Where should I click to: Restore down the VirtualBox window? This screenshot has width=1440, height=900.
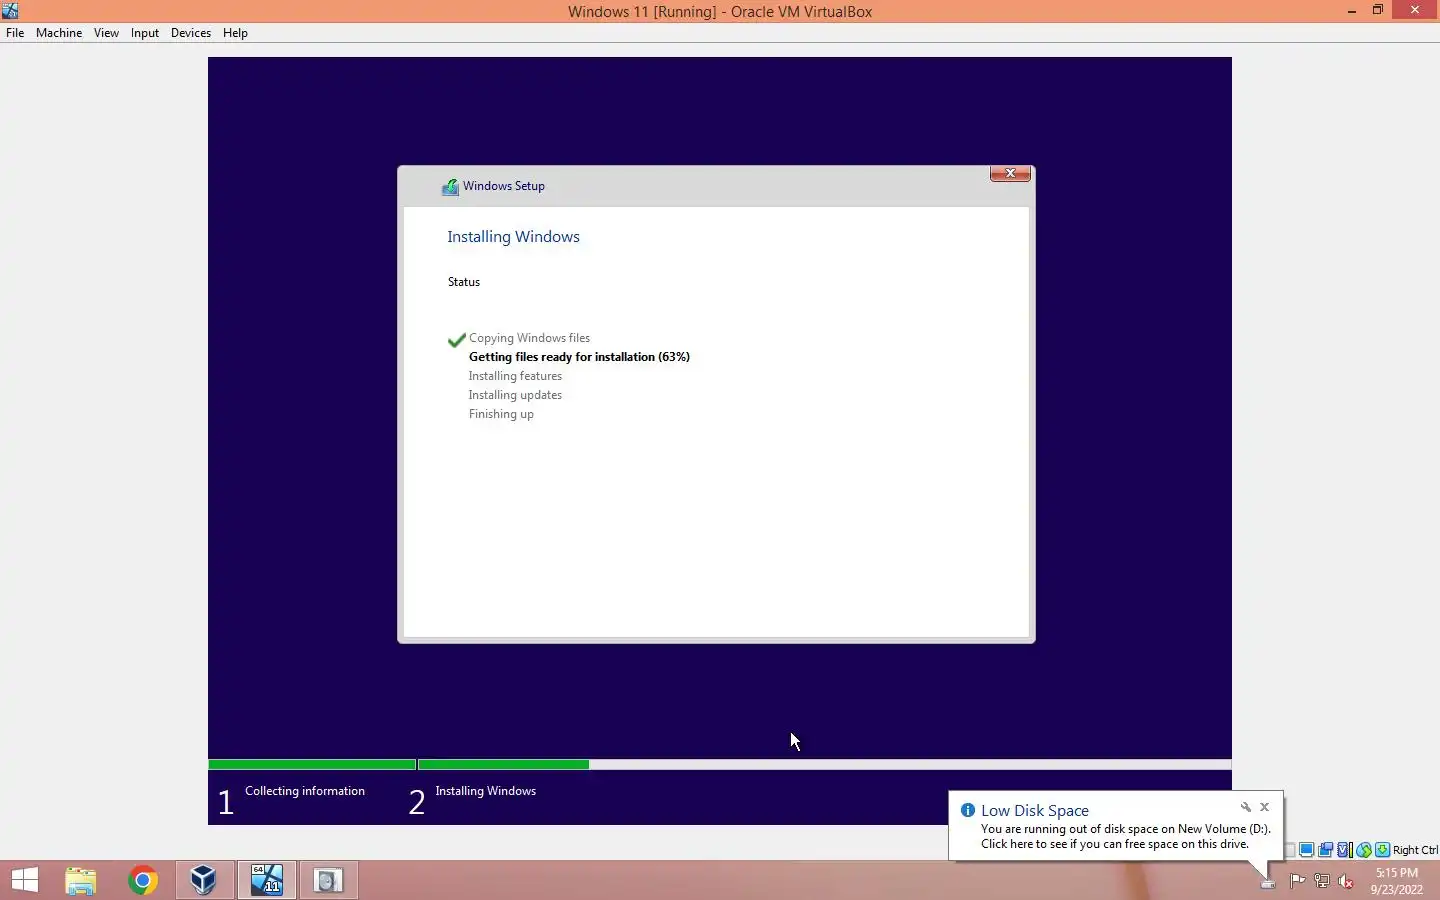tap(1378, 11)
